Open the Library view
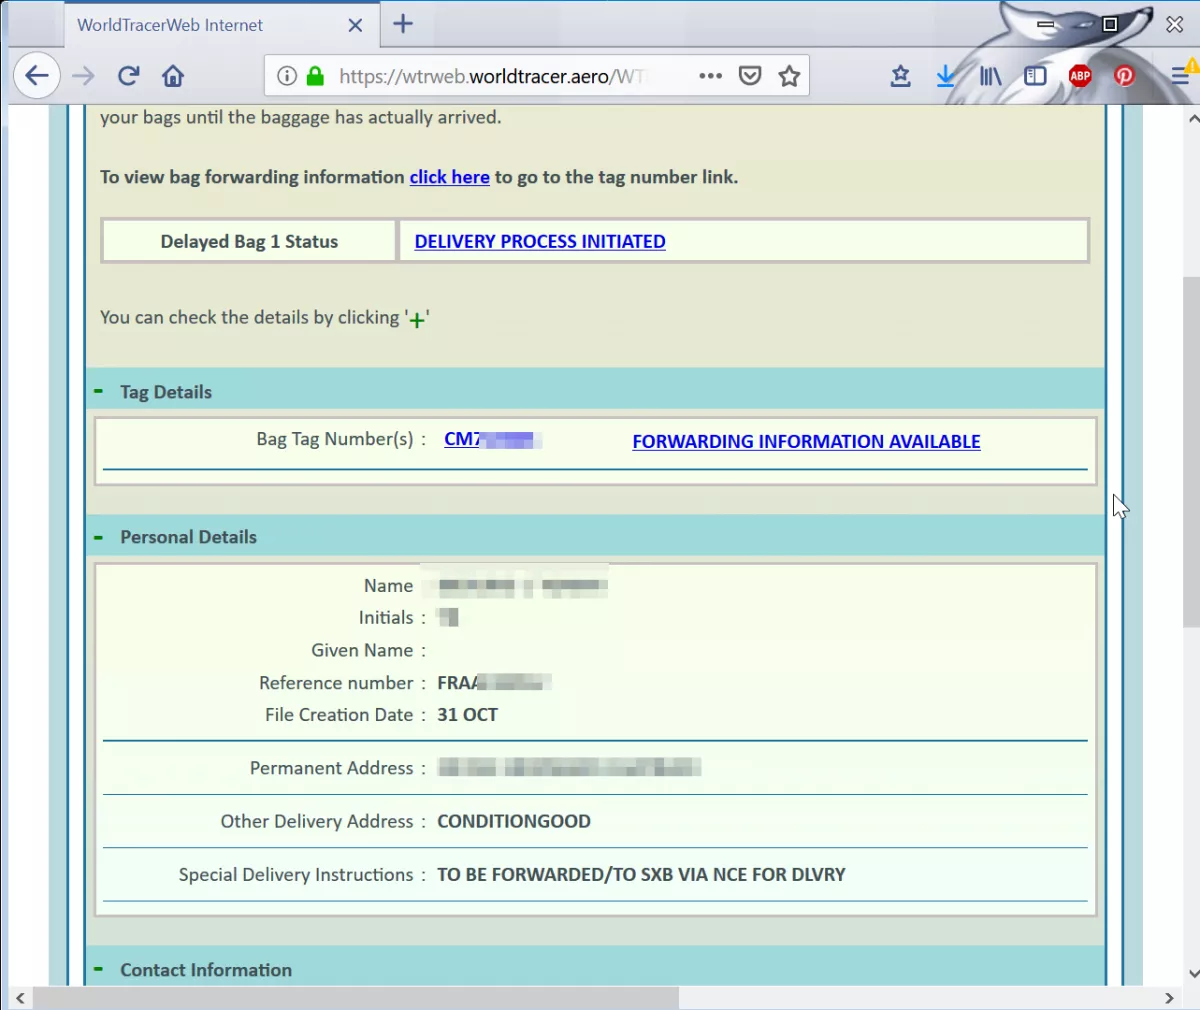This screenshot has height=1010, width=1200. (990, 76)
